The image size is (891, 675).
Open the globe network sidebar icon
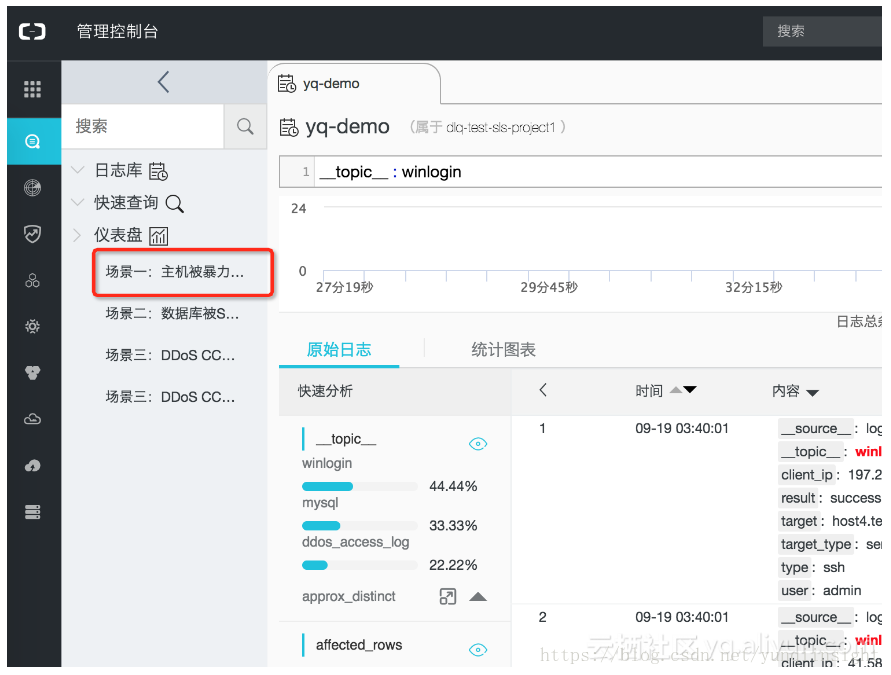32,188
